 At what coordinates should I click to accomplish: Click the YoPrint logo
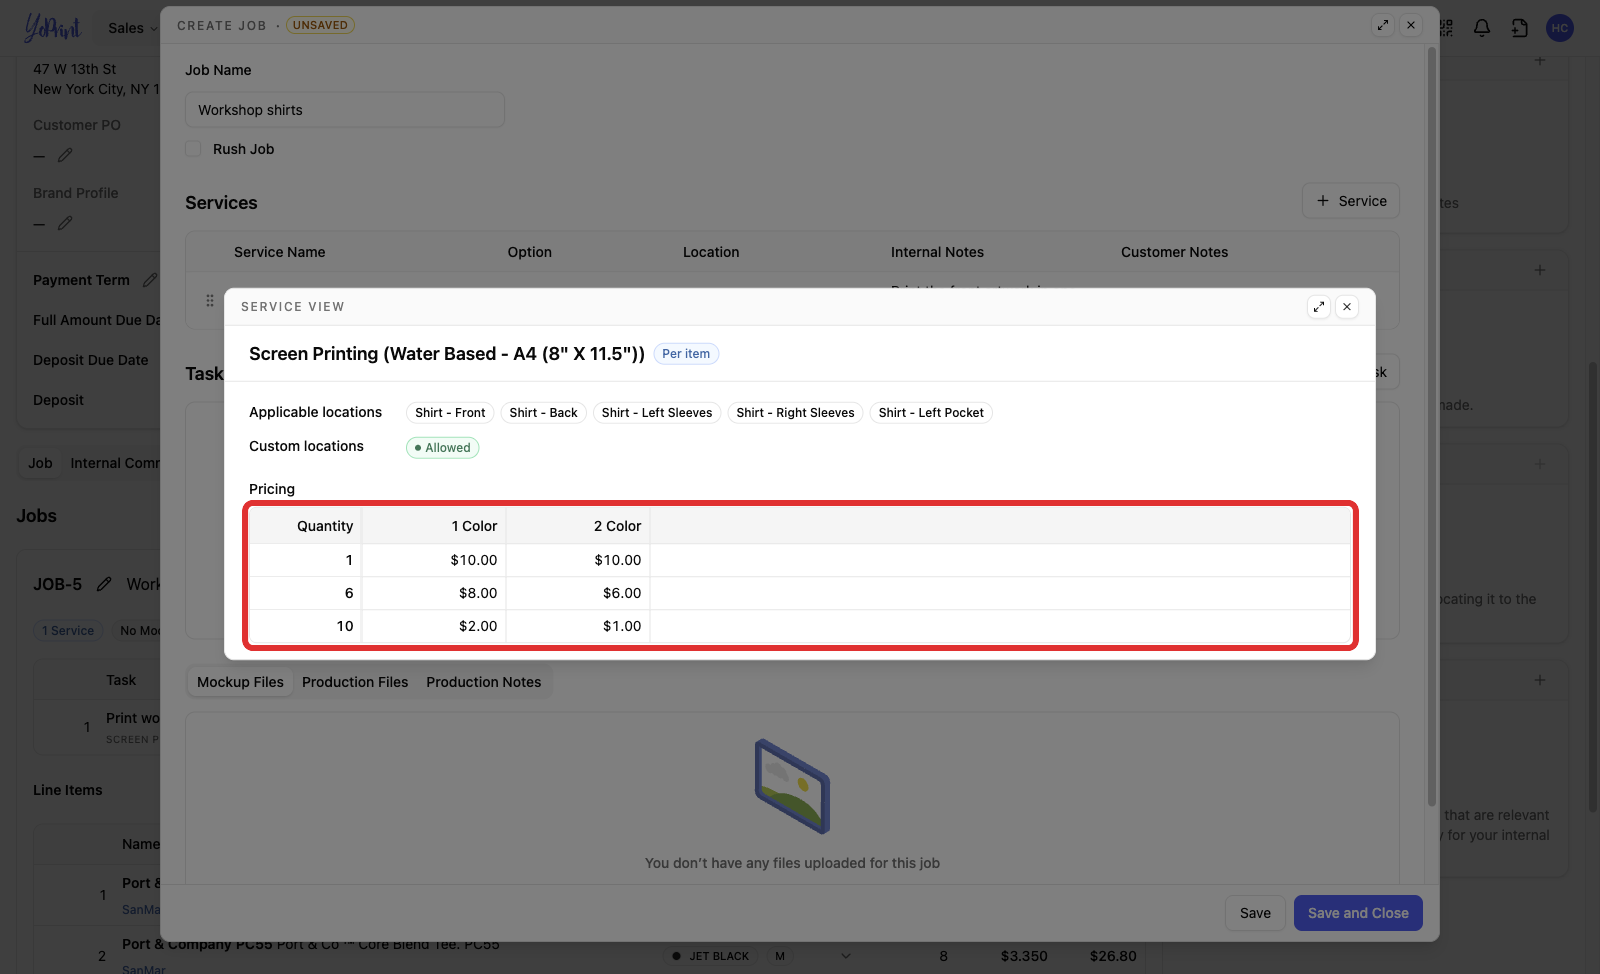coord(52,28)
